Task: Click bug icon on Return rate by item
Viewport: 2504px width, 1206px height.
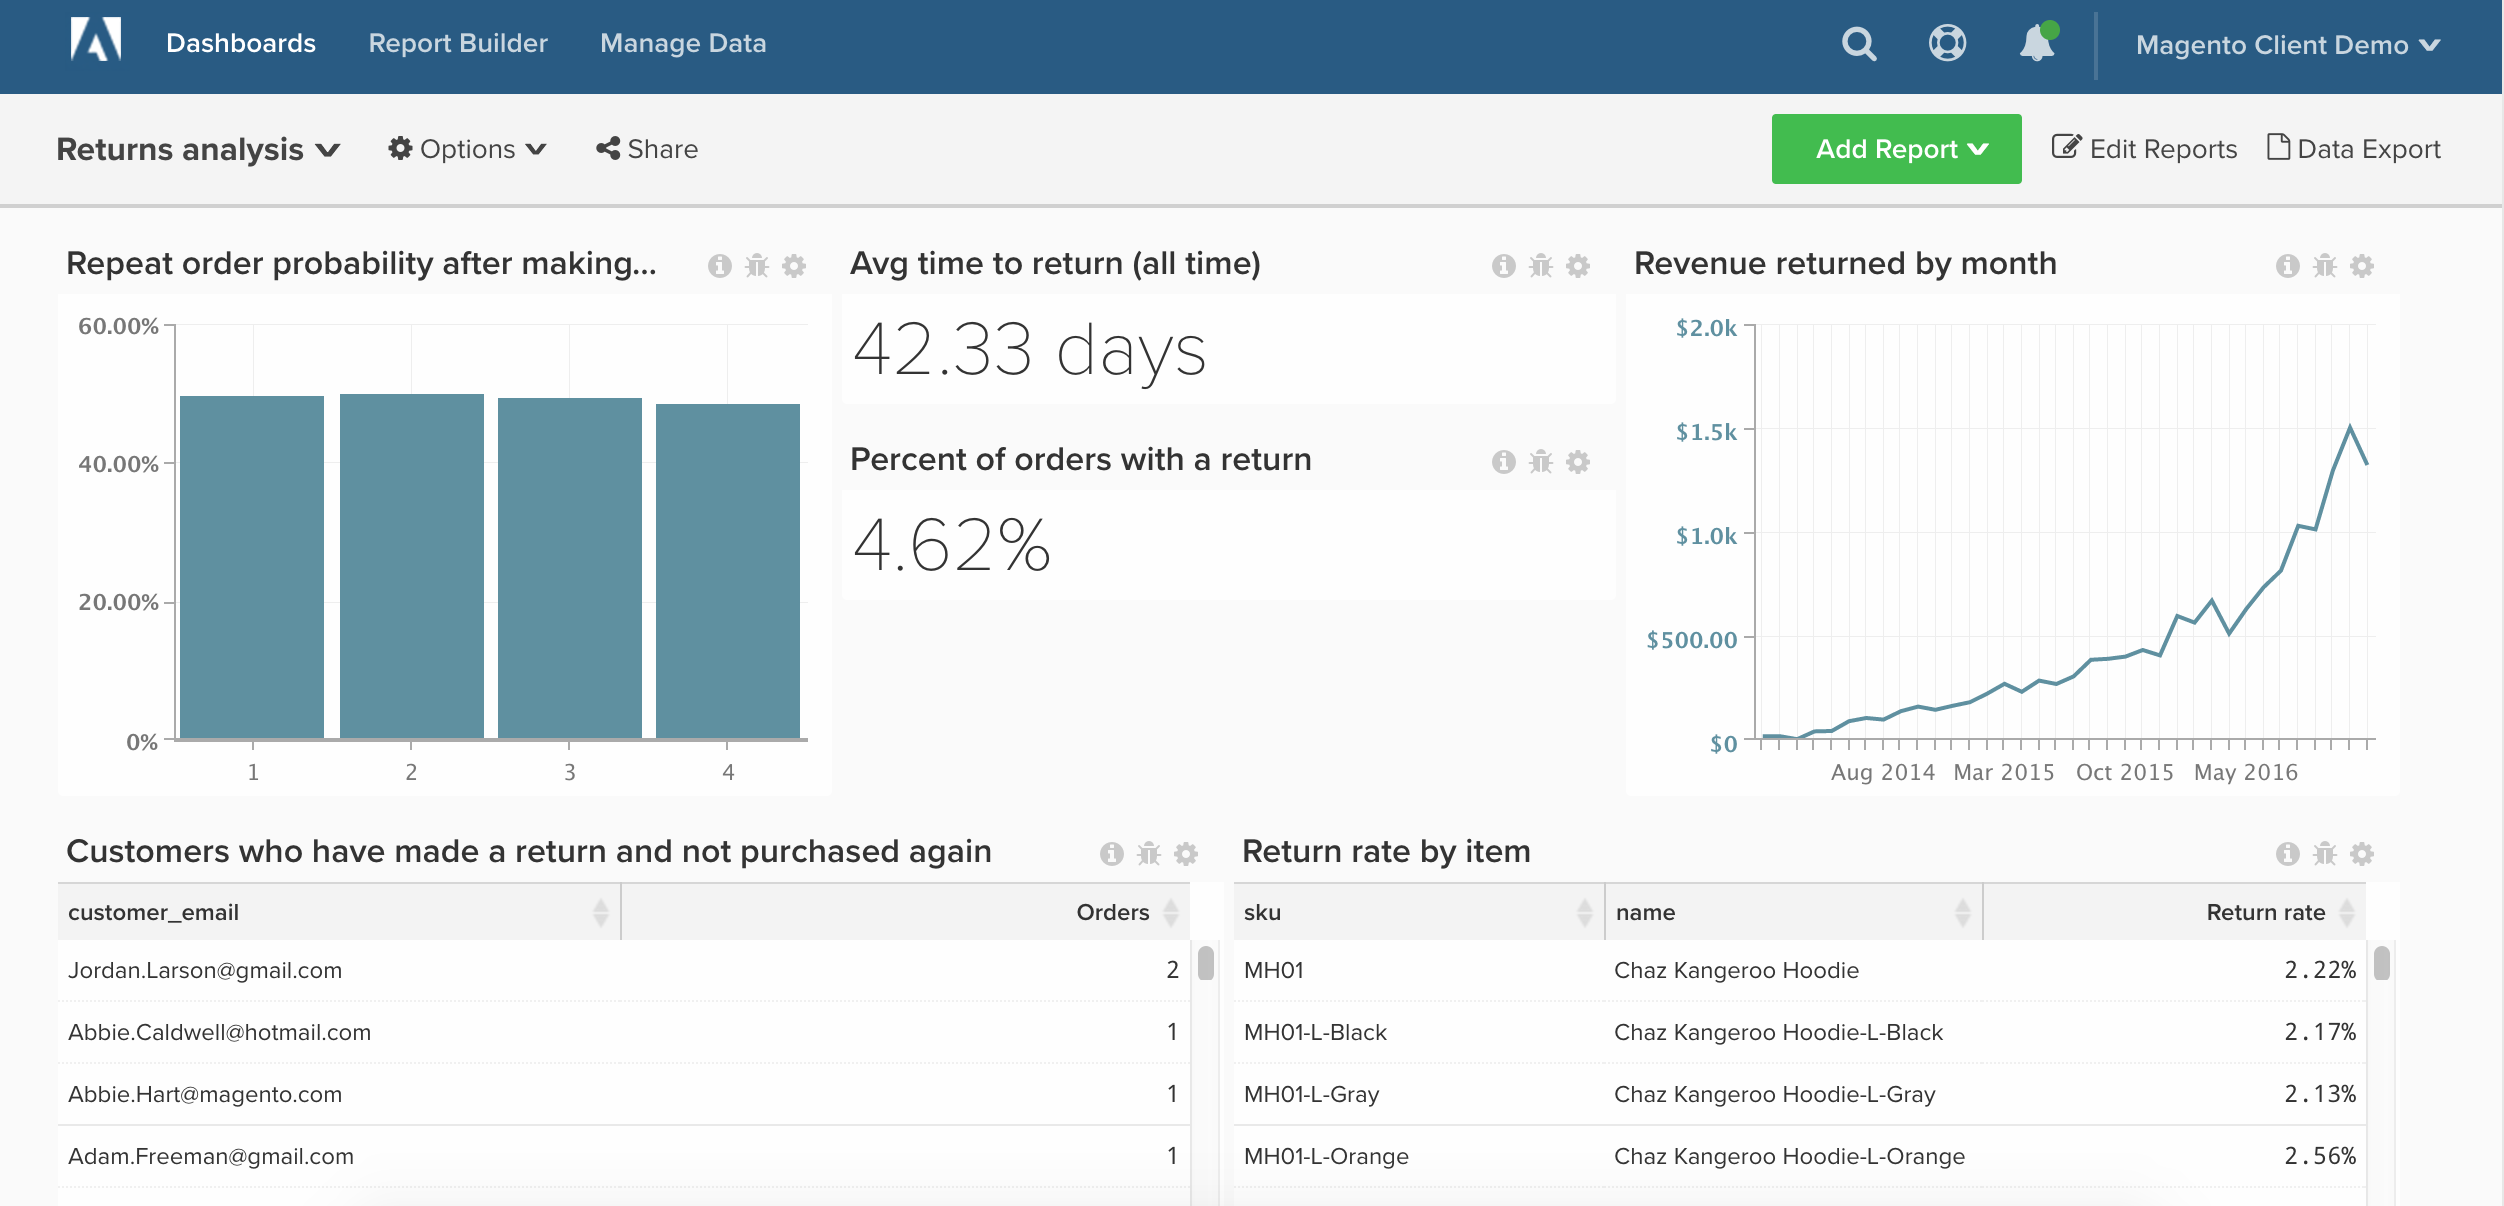Action: [2325, 854]
